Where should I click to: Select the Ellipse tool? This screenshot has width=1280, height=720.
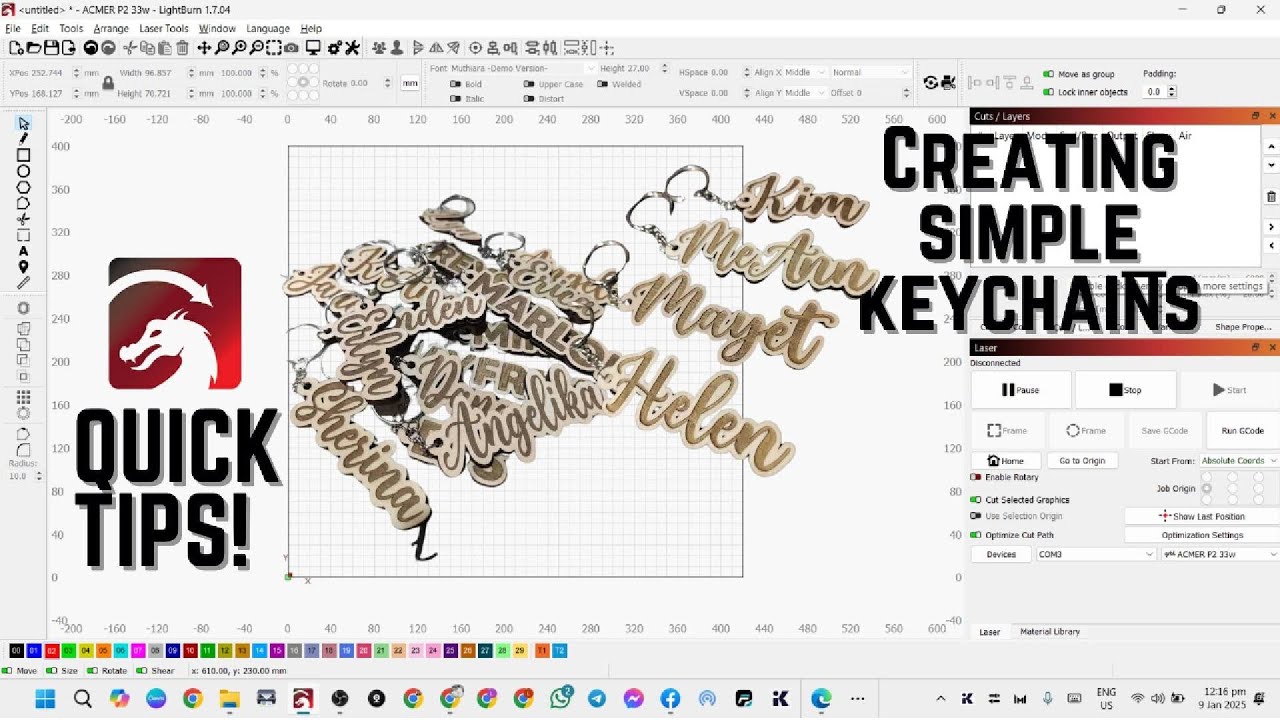click(23, 171)
